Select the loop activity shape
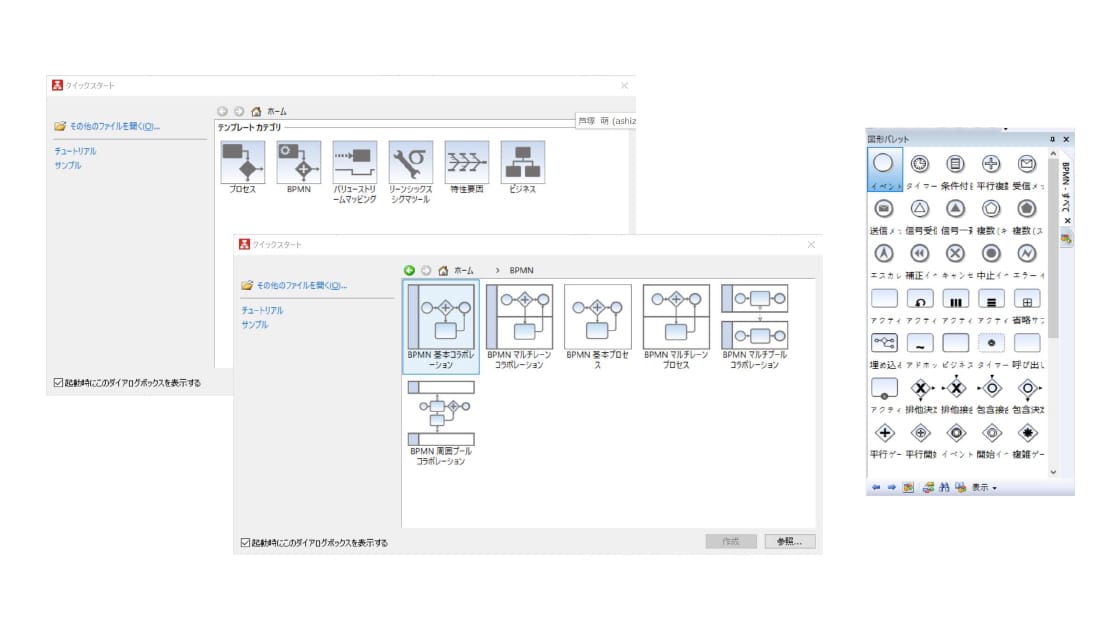Image resolution: width=1120 pixels, height=630 pixels. click(x=920, y=299)
